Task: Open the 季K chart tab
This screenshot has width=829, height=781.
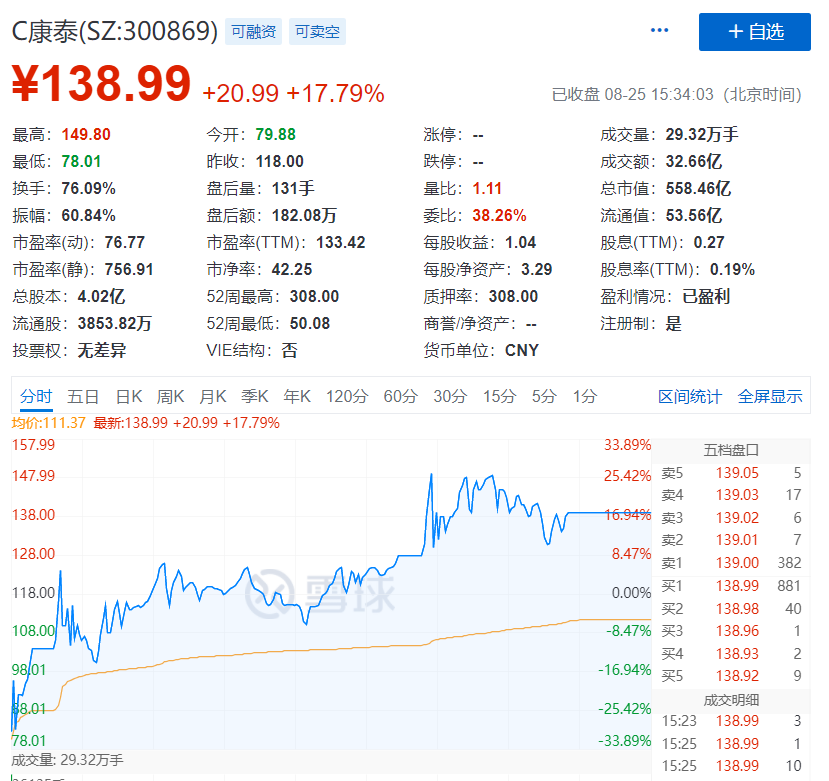Action: [255, 396]
